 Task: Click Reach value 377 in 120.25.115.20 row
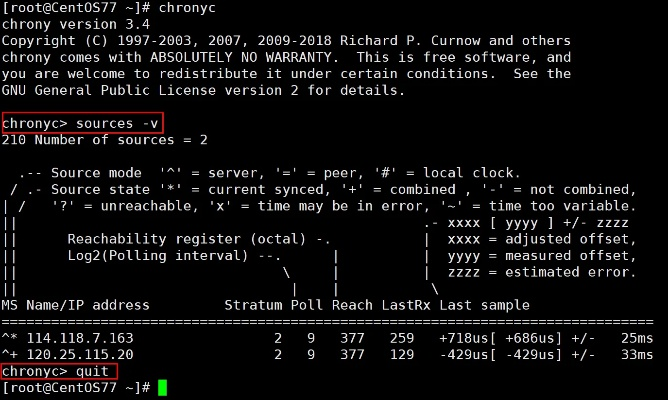[x=352, y=354]
